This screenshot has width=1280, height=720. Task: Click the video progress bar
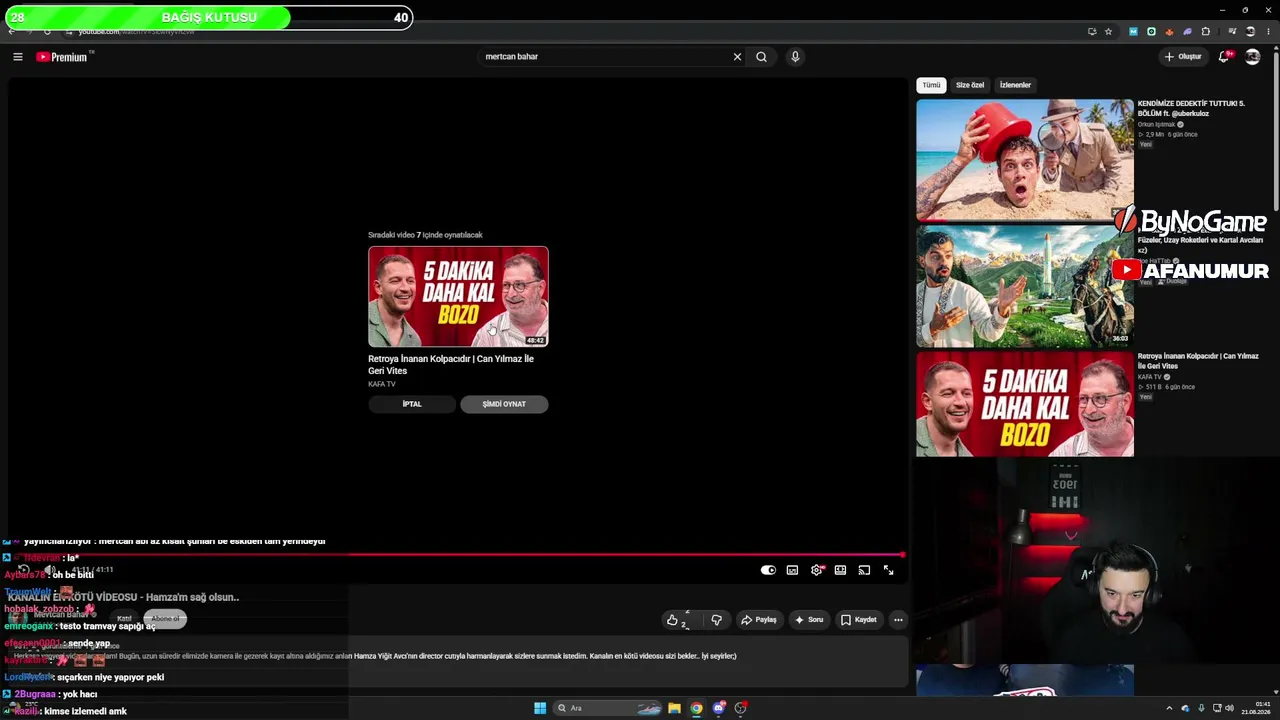[x=457, y=554]
